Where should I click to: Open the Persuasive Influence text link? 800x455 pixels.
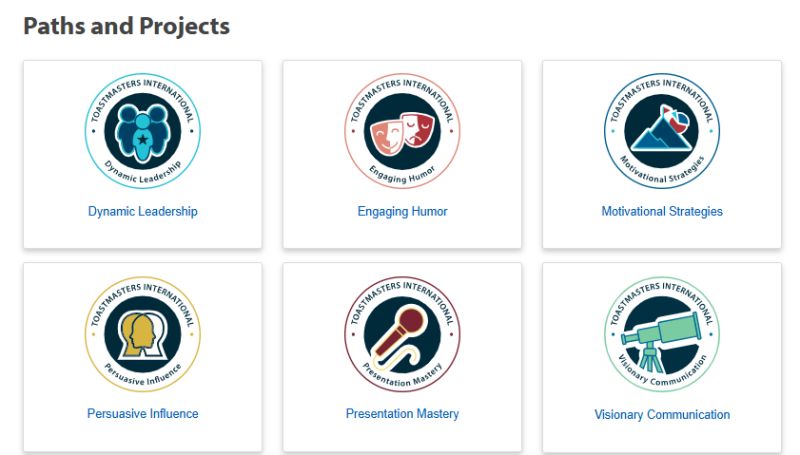click(143, 413)
